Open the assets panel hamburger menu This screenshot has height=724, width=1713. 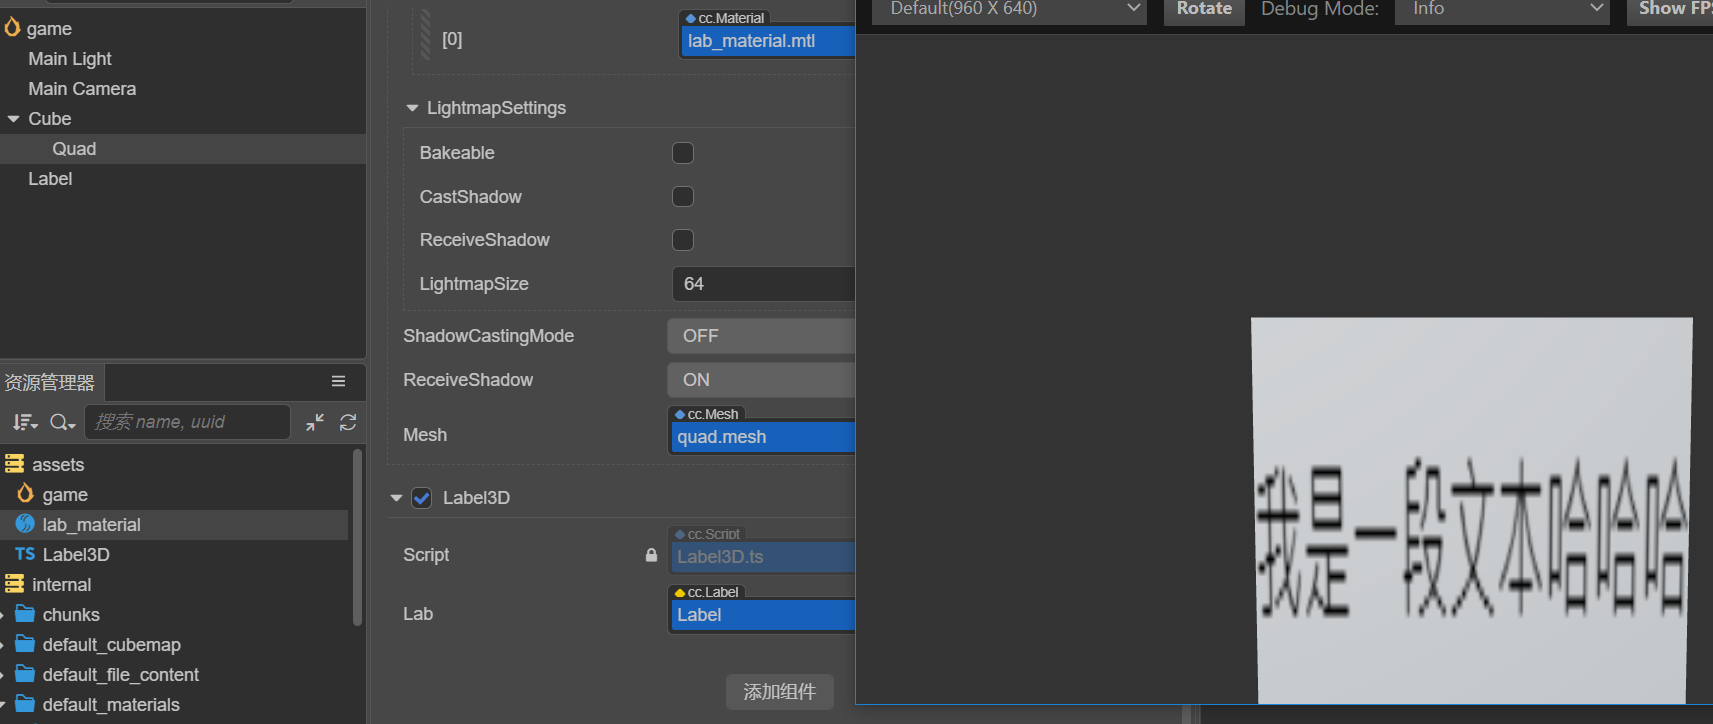click(338, 381)
